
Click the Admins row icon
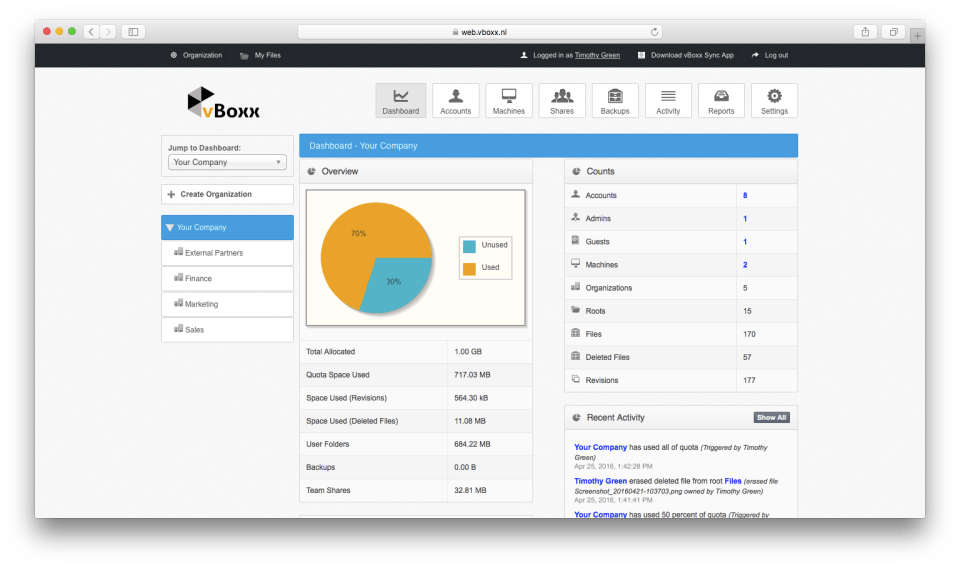coord(576,217)
